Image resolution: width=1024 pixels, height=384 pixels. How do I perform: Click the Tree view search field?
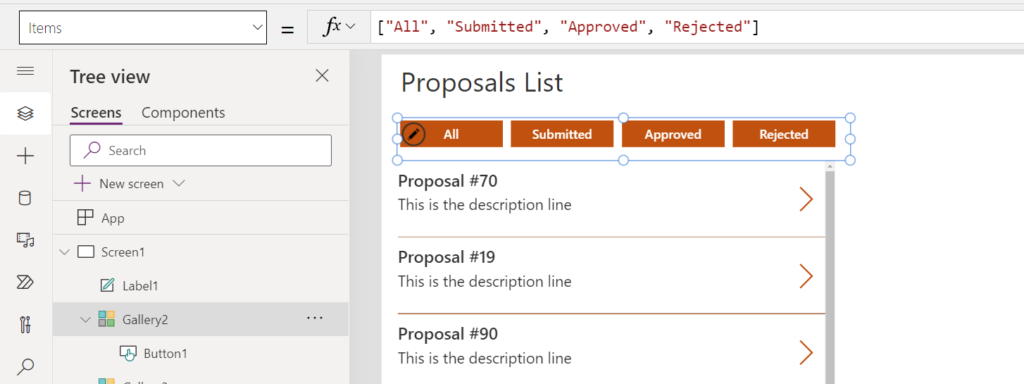pyautogui.click(x=200, y=150)
